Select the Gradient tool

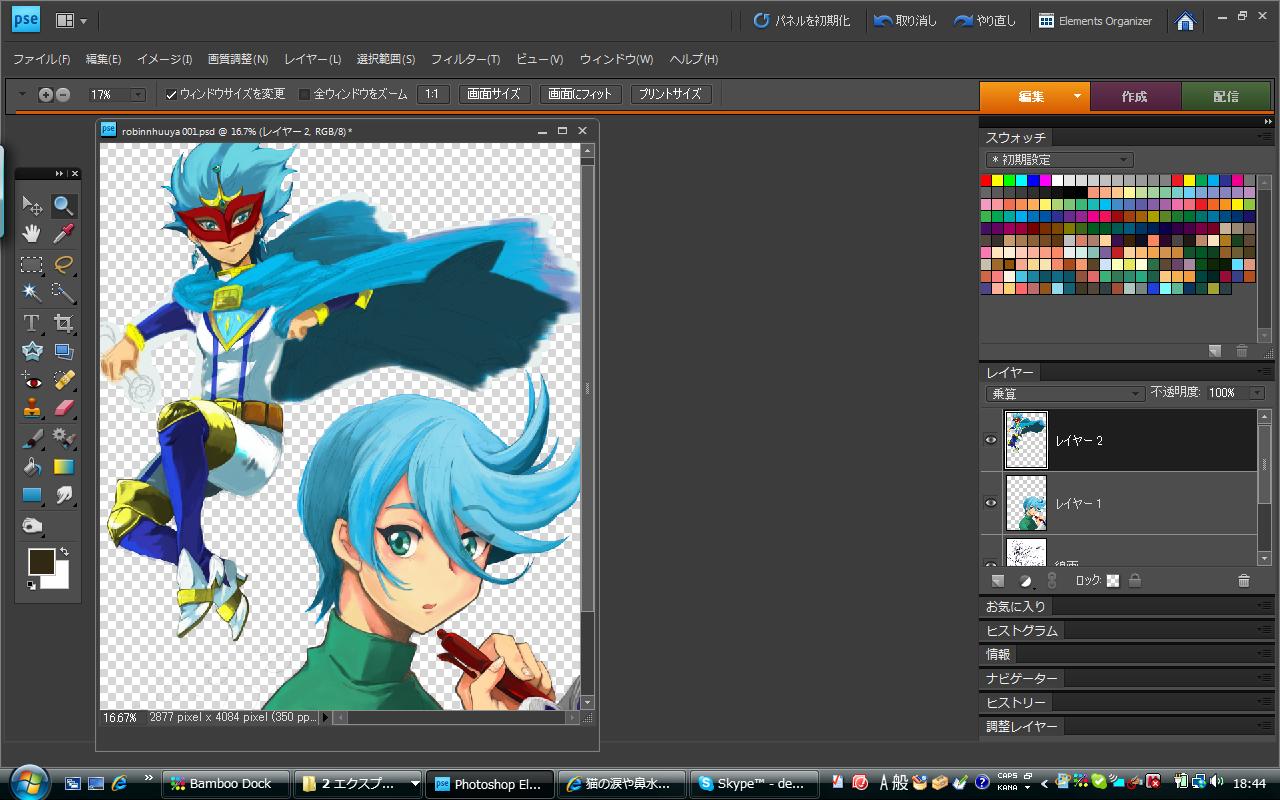click(64, 466)
